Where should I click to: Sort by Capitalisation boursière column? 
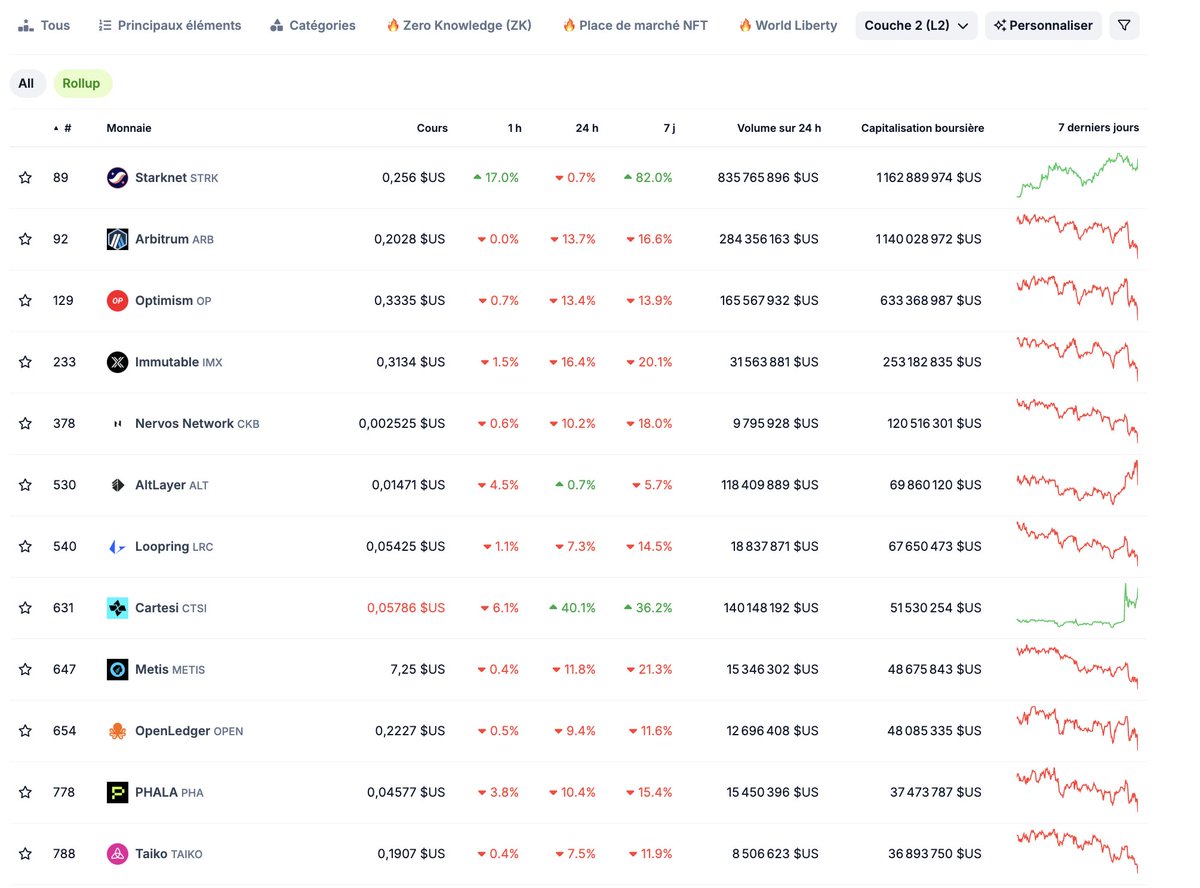click(x=922, y=128)
